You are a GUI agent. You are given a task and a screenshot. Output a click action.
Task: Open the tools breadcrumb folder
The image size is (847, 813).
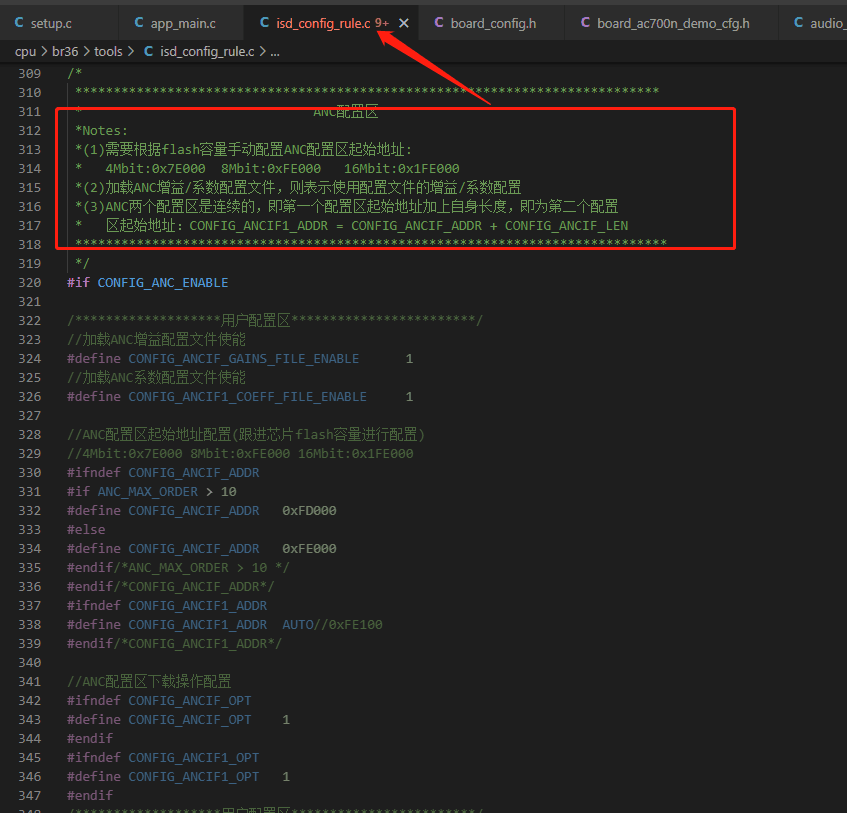pos(108,51)
